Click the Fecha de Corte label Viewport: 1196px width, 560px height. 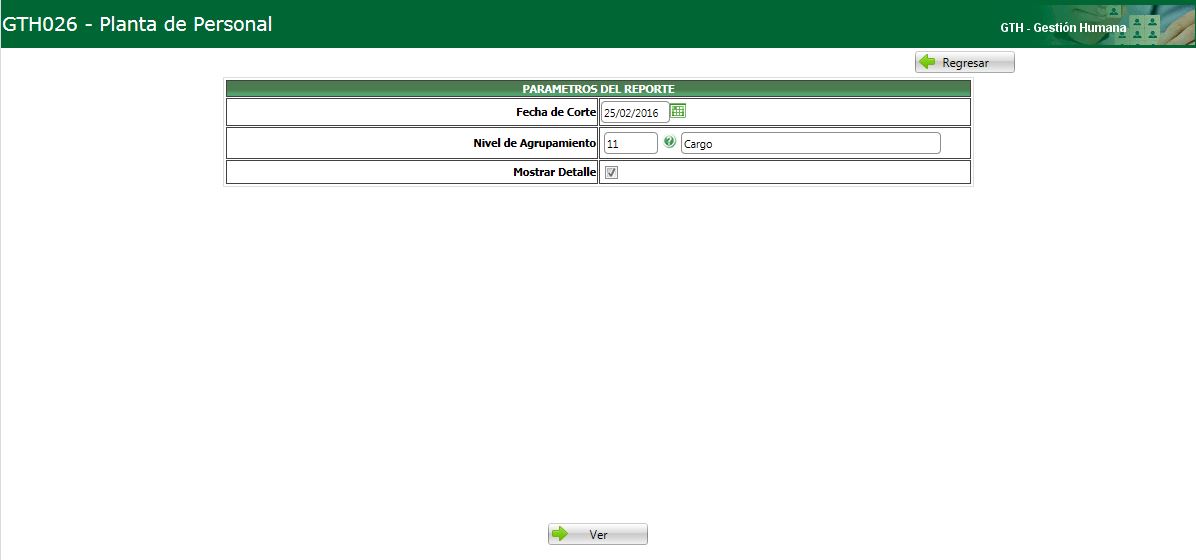[556, 112]
